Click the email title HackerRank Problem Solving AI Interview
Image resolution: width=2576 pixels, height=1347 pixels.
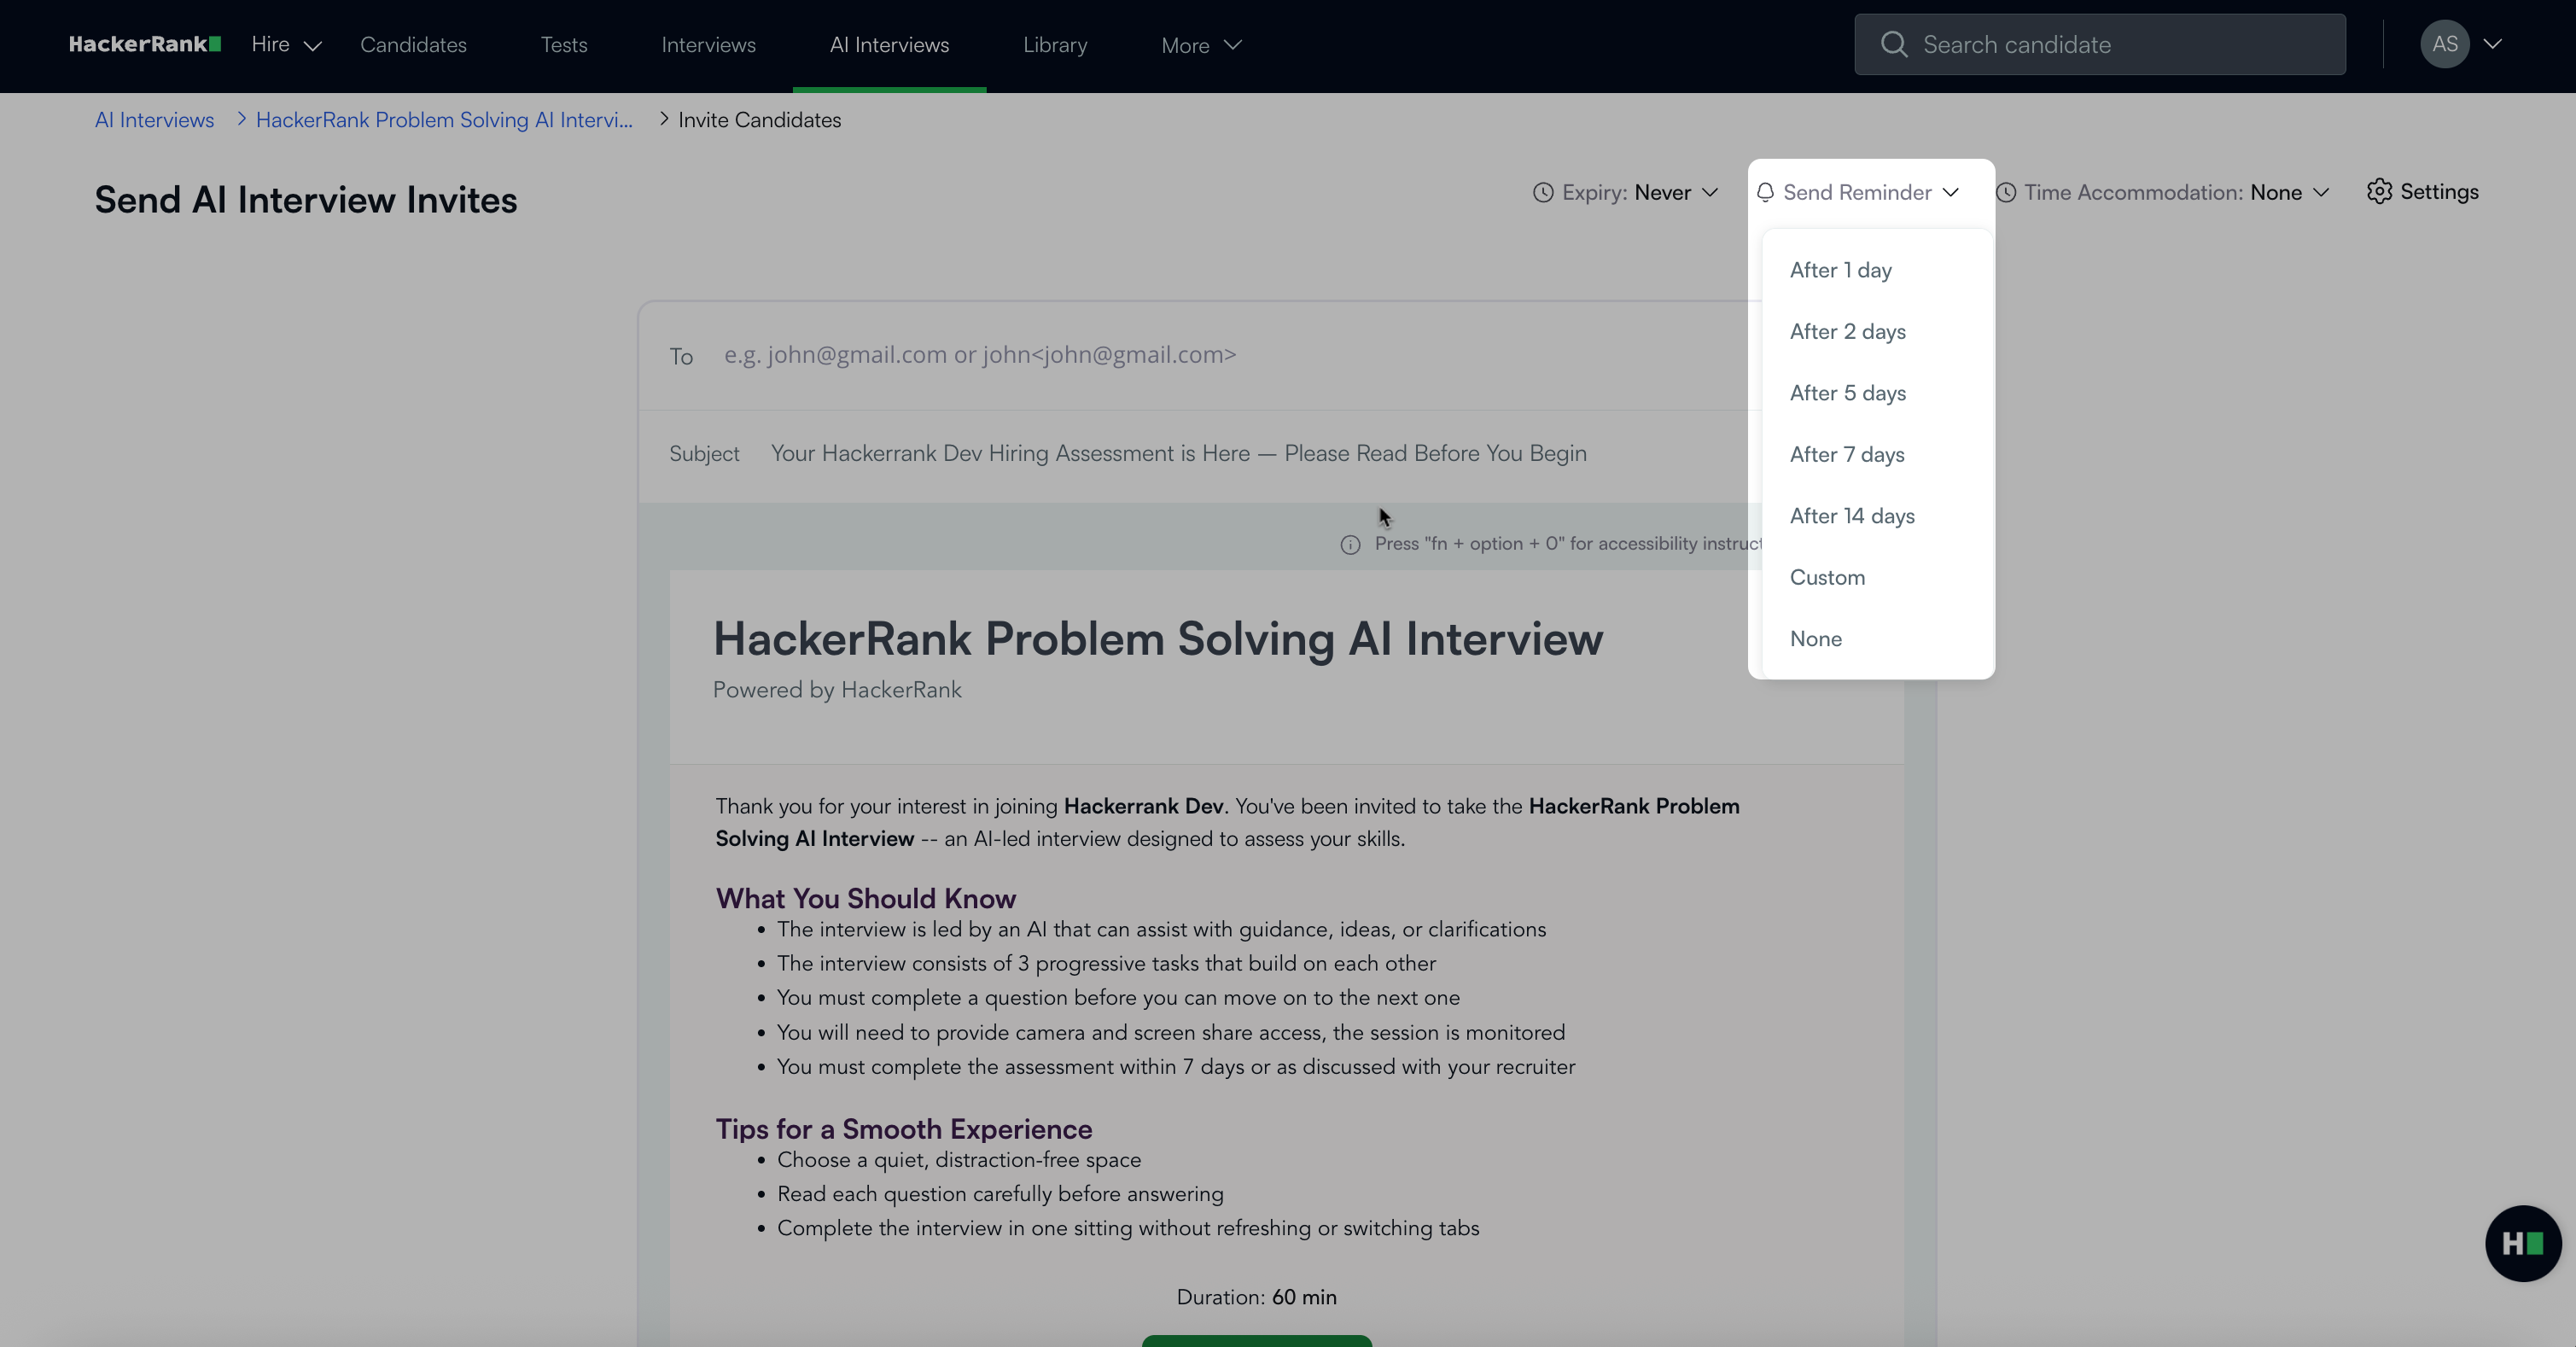tap(1158, 639)
